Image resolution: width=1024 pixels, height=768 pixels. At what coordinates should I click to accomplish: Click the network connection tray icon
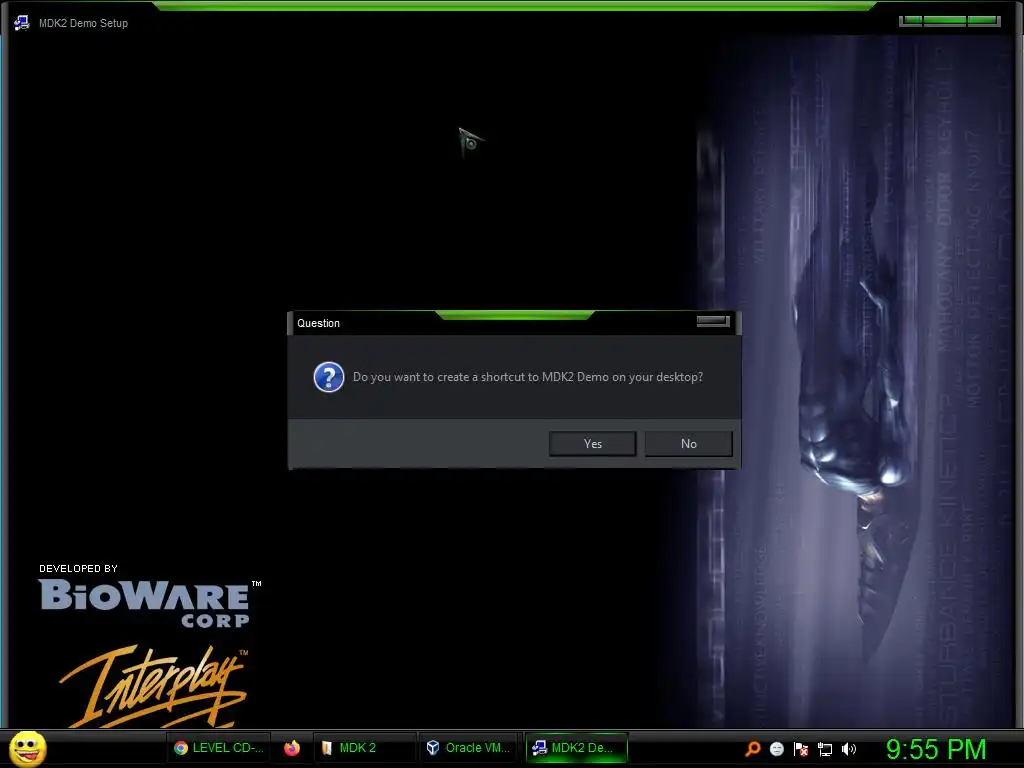click(x=825, y=749)
